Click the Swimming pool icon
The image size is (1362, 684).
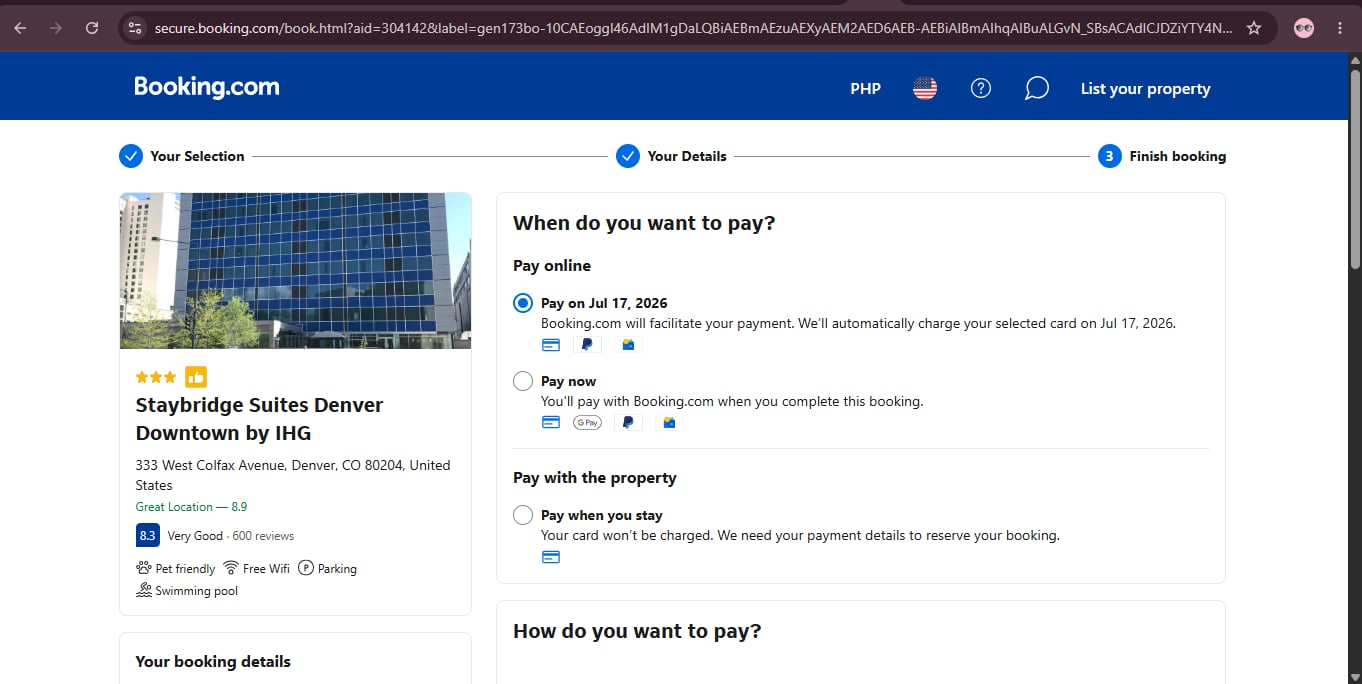click(144, 590)
